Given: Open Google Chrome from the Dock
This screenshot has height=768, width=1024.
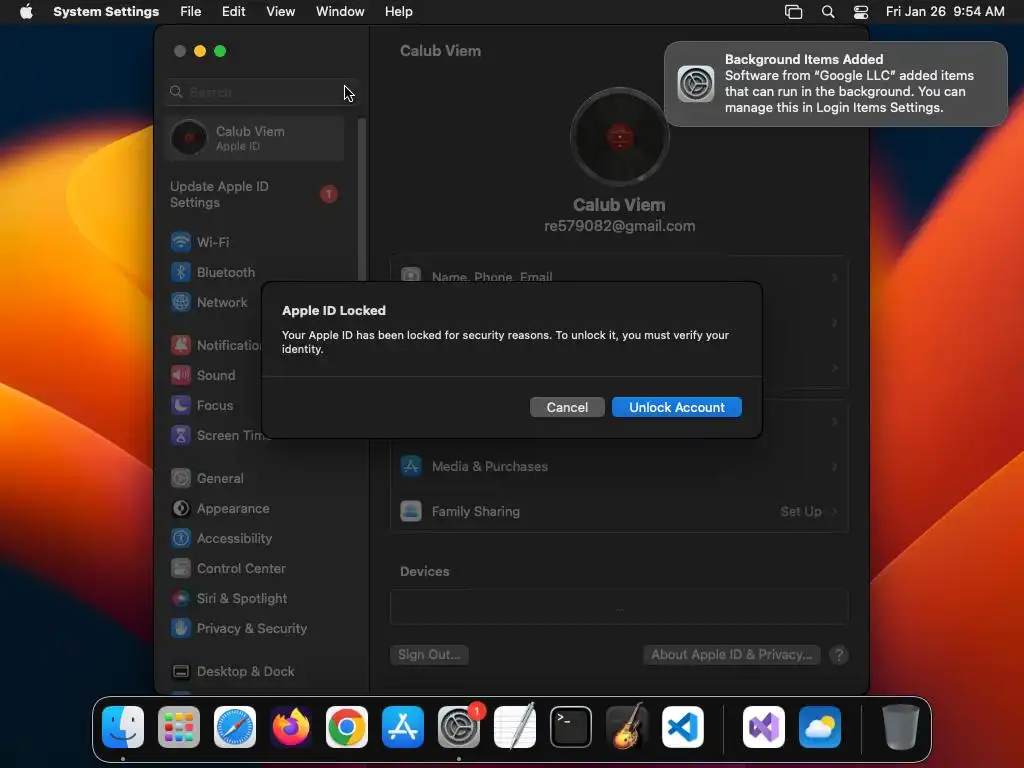Looking at the screenshot, I should 347,727.
